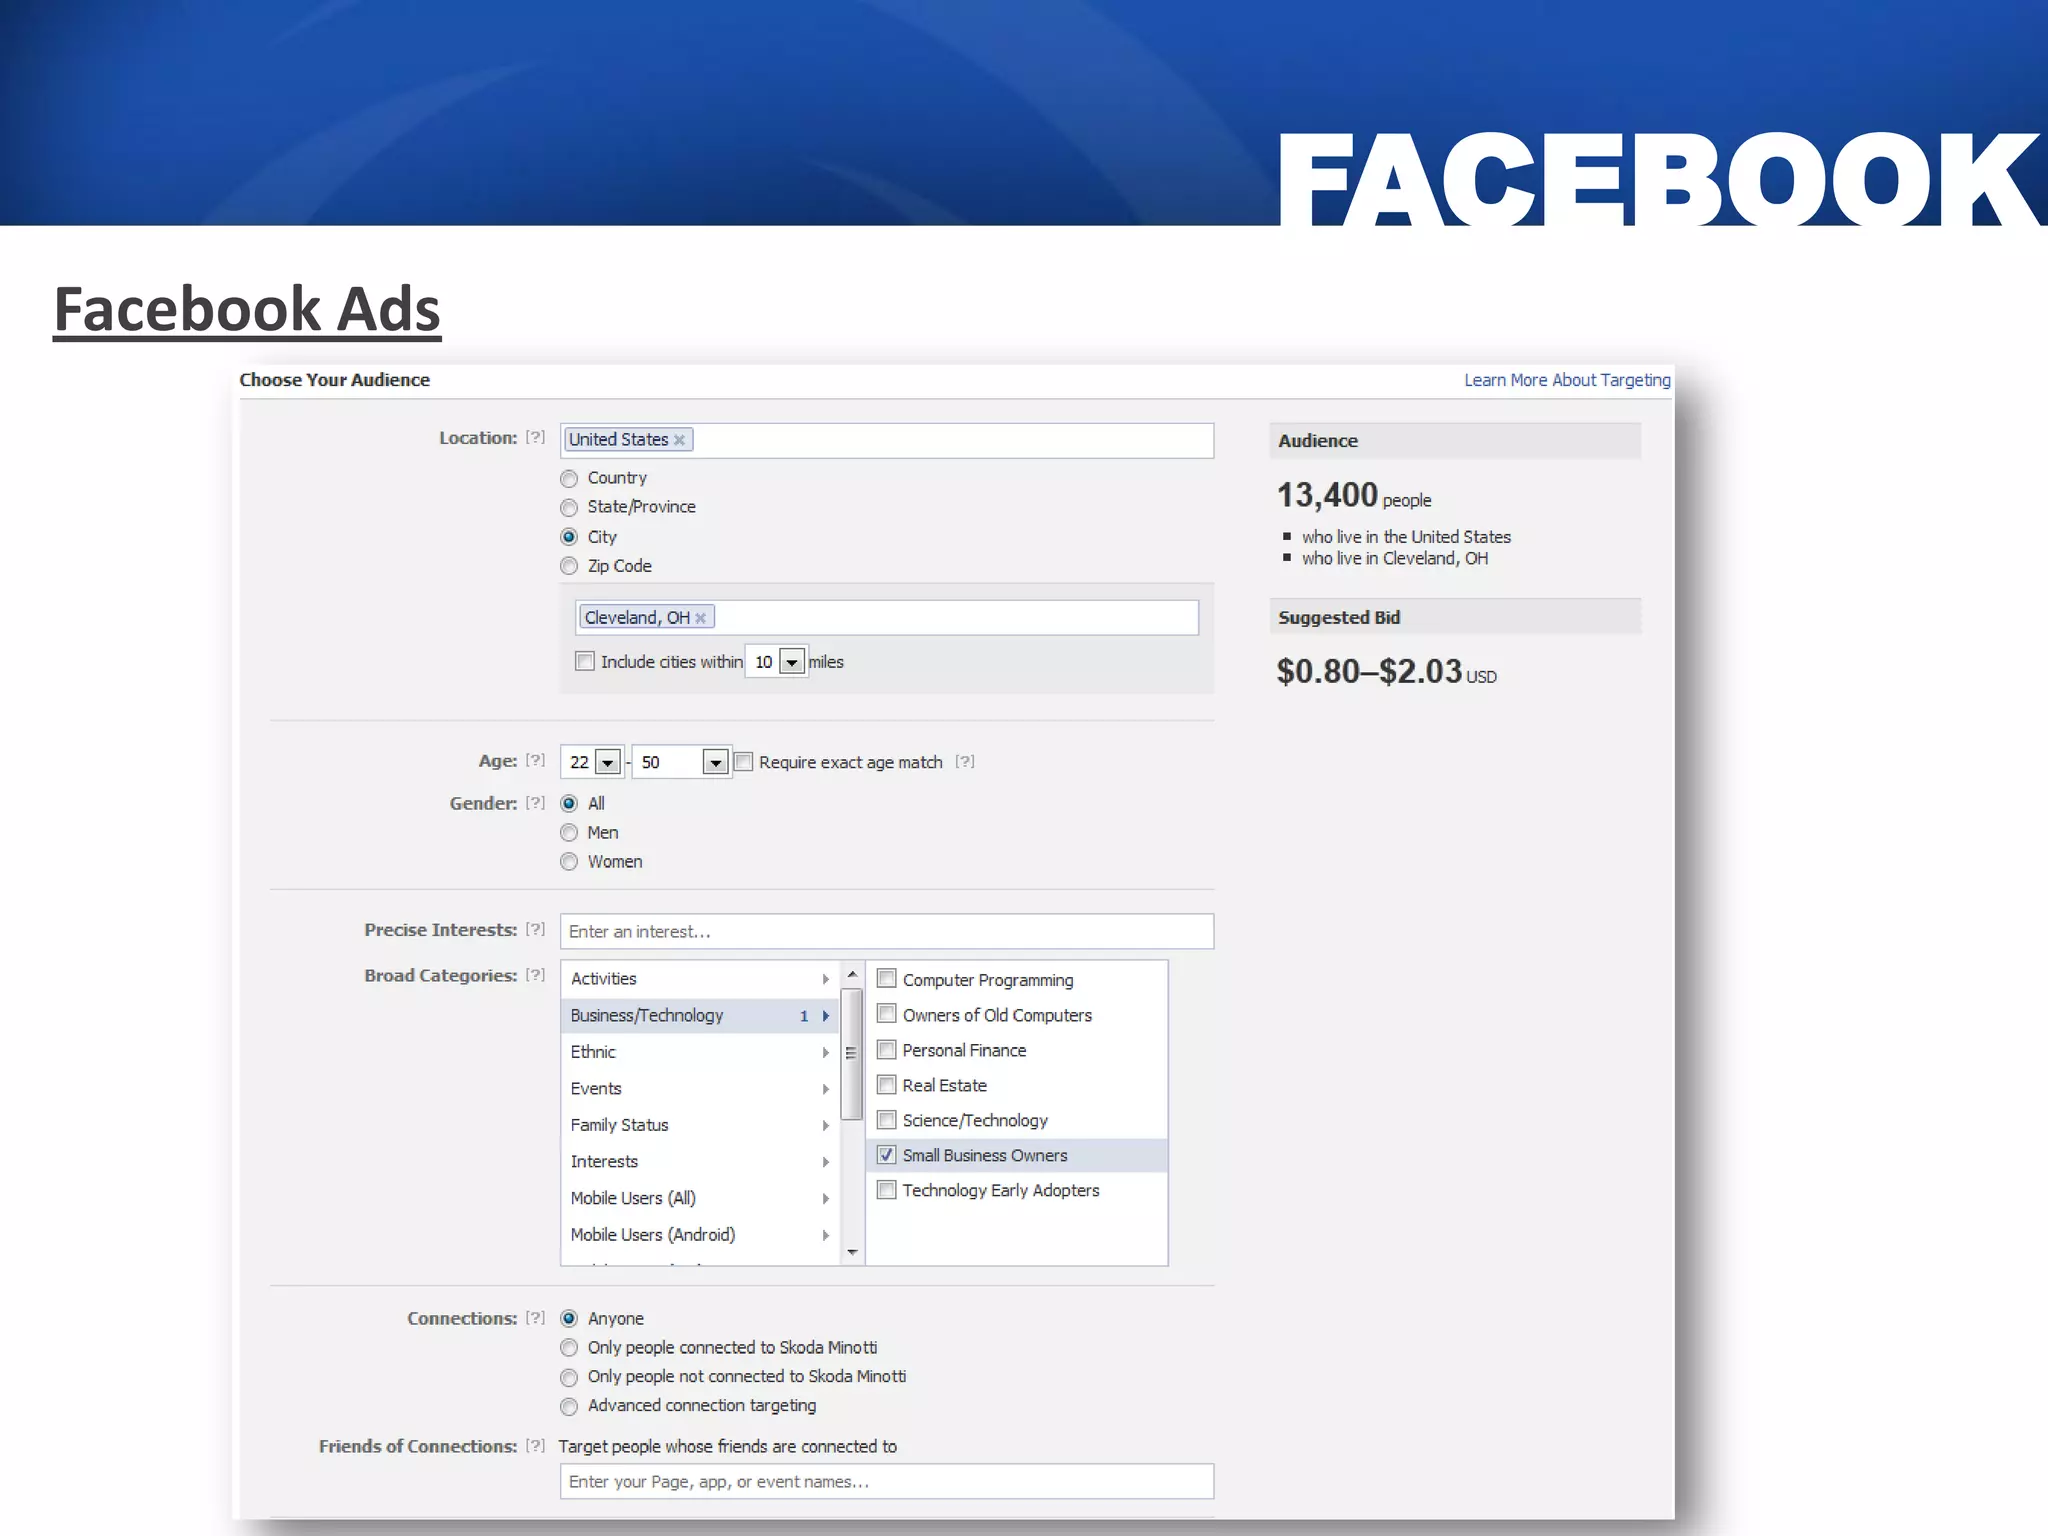
Task: Select the Country location radio button
Action: (x=569, y=478)
